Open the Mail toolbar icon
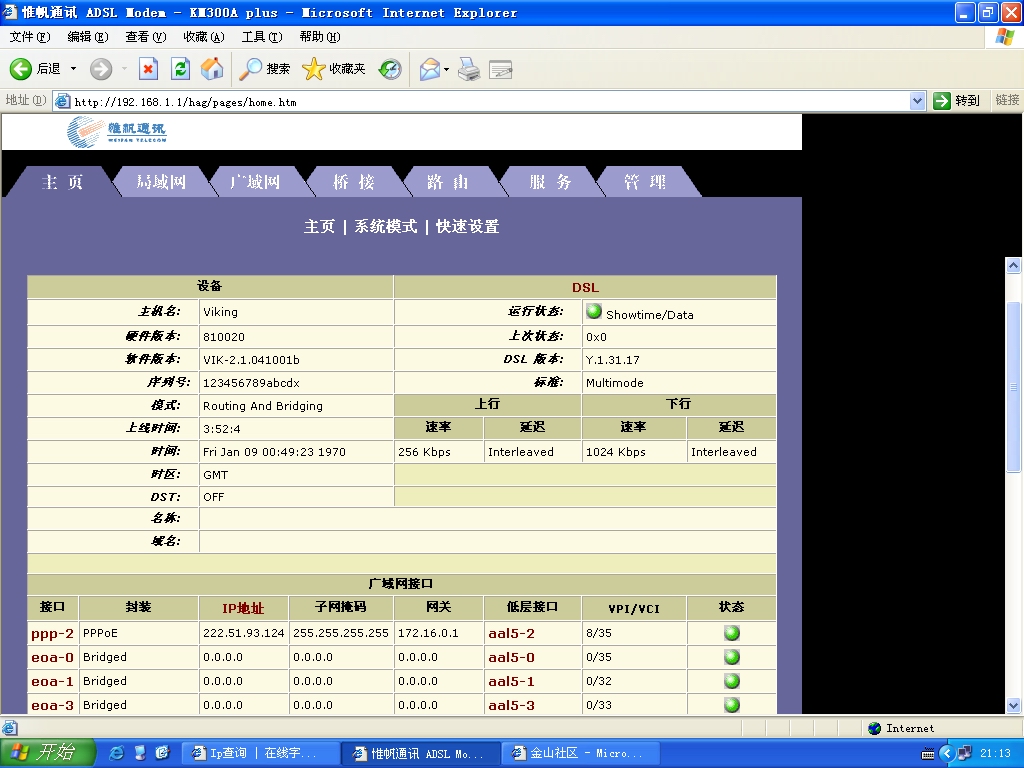Screen dimensions: 1024x768 coord(429,69)
